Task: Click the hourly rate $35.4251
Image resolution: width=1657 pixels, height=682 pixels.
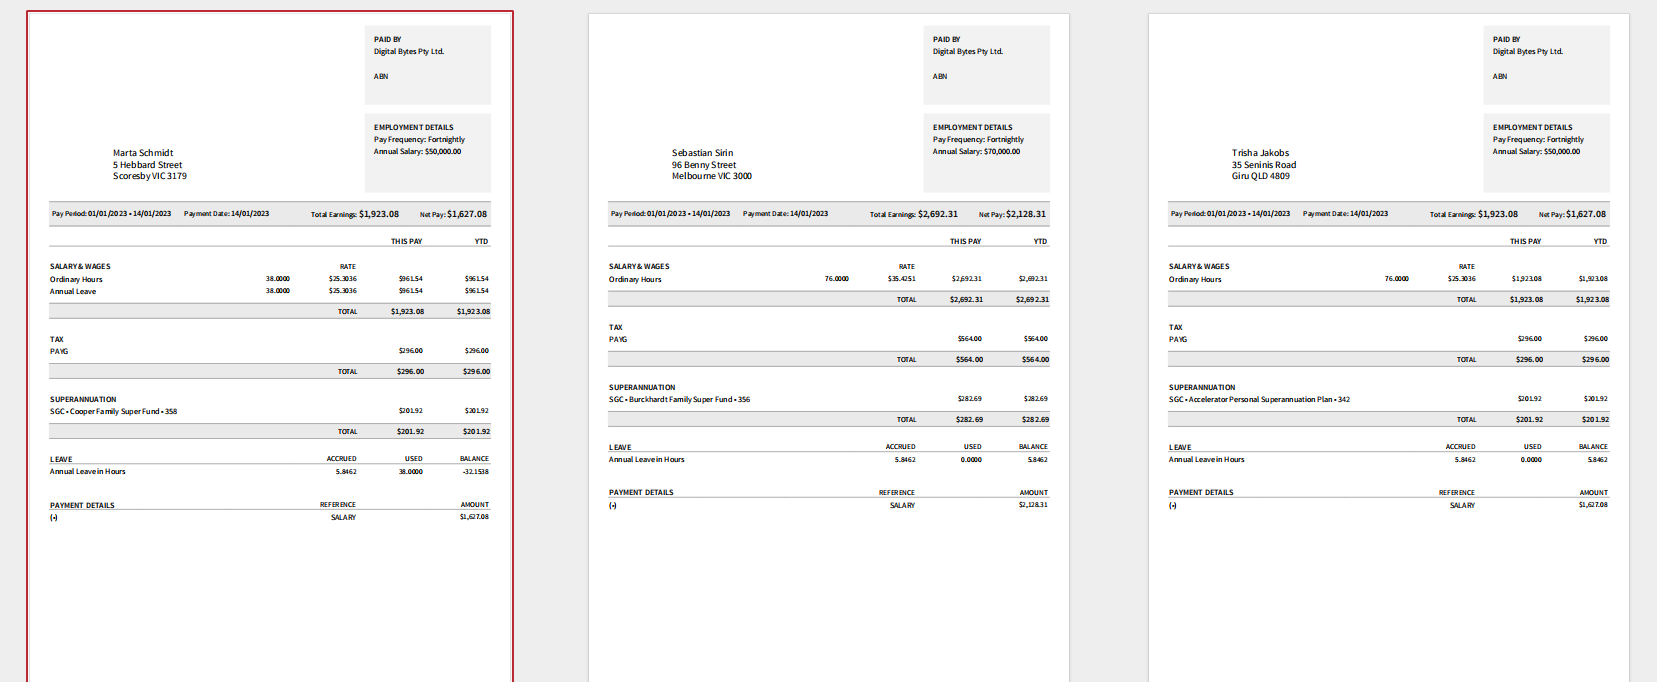Action: tap(901, 279)
